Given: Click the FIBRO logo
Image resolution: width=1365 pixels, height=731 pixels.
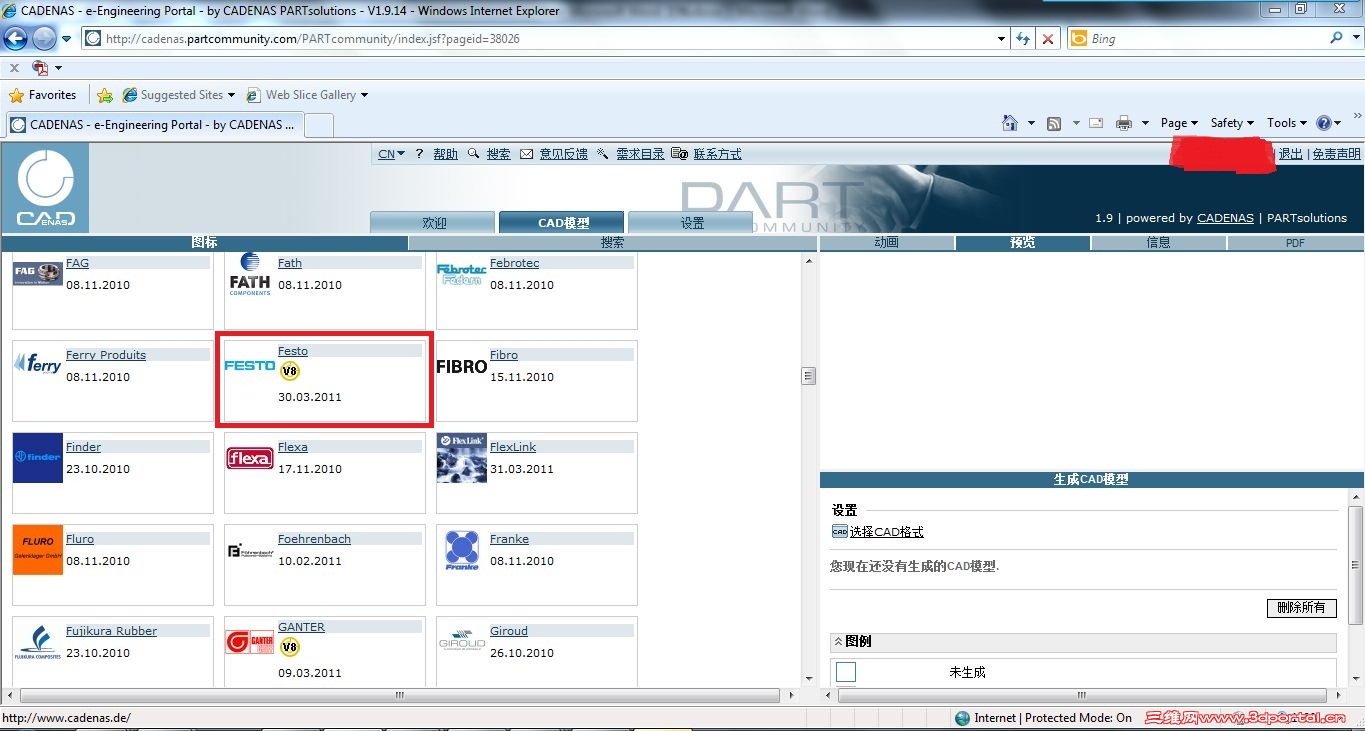Looking at the screenshot, I should [x=462, y=366].
